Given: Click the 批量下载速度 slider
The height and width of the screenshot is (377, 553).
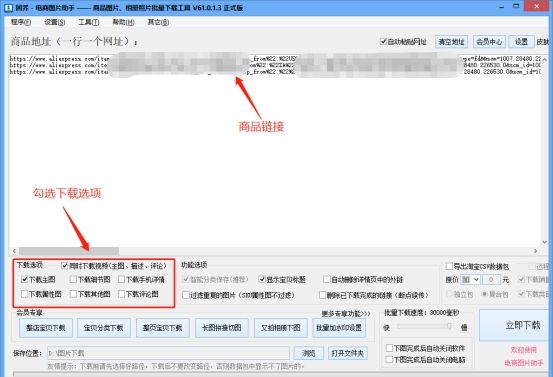Looking at the screenshot, I should tap(424, 327).
